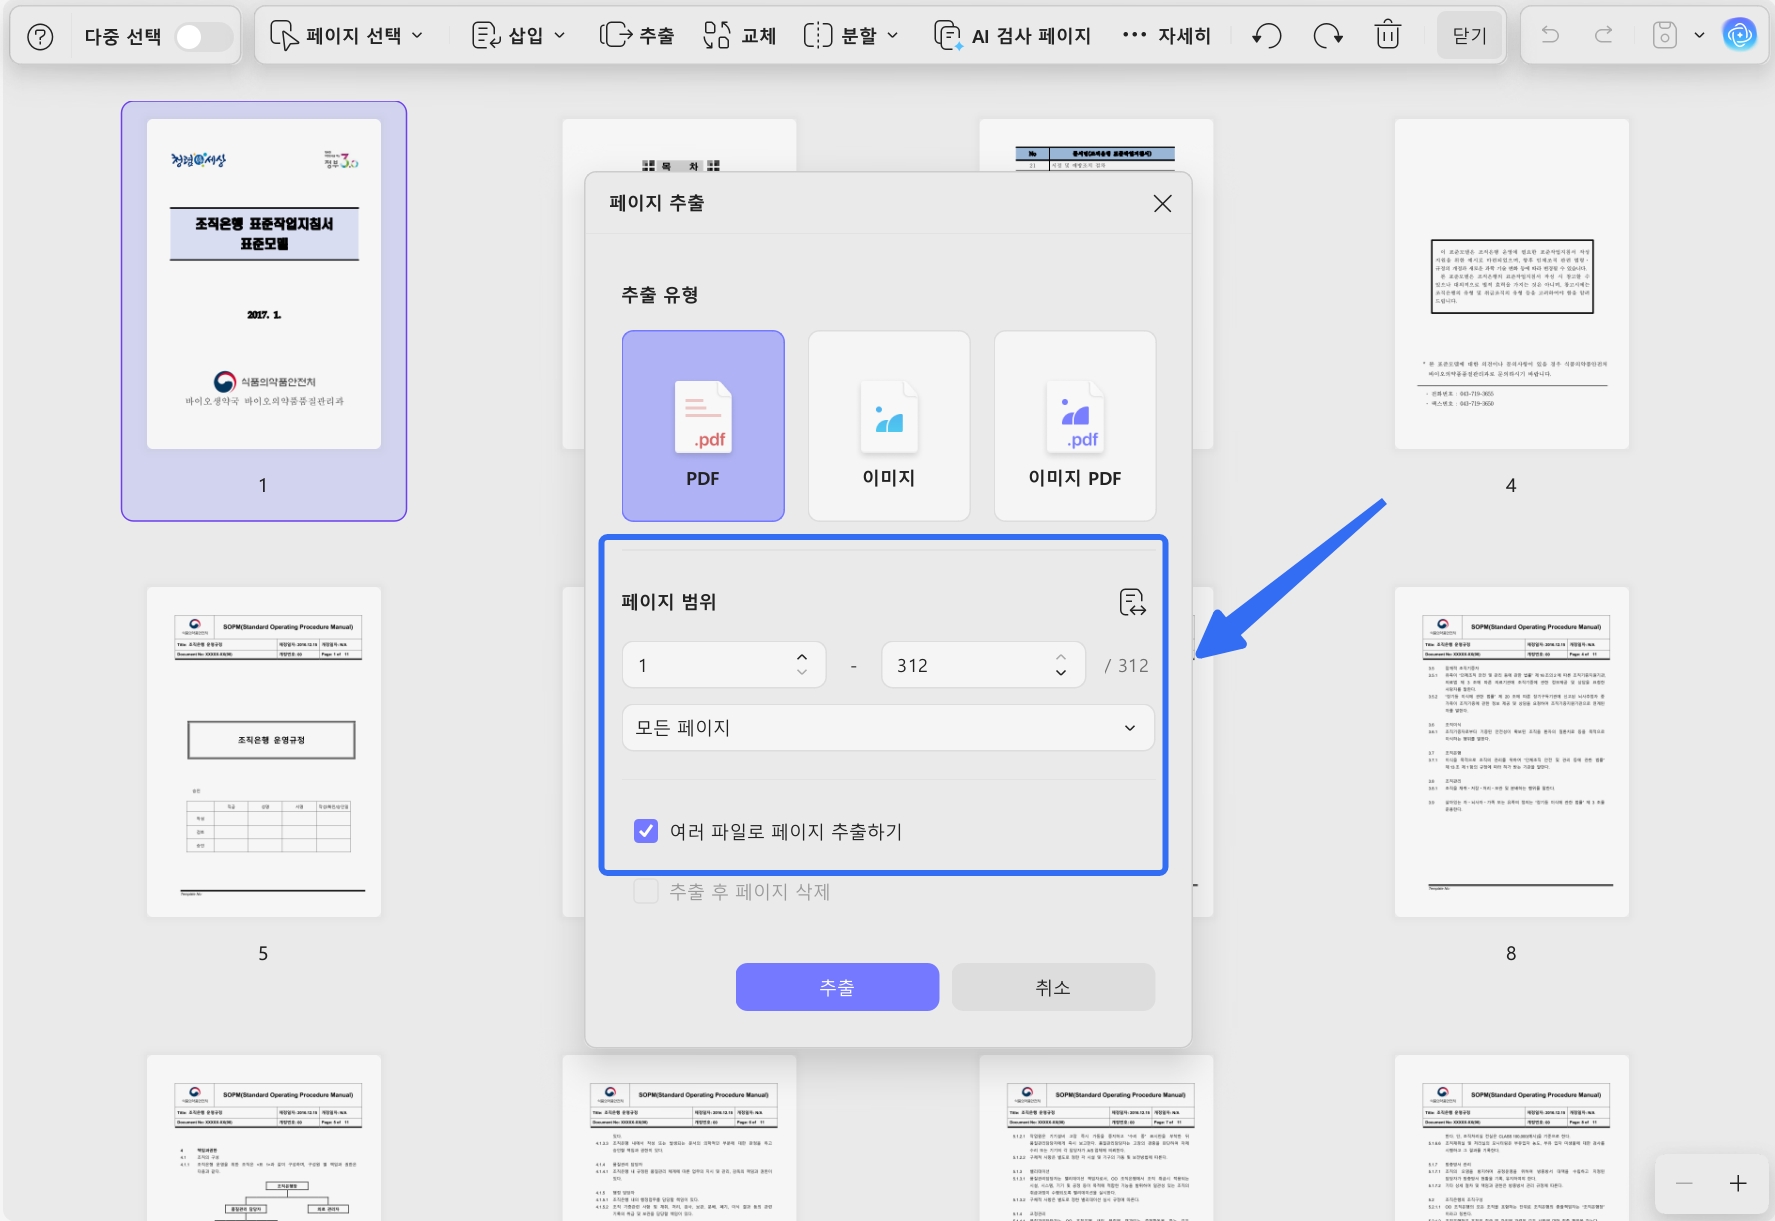
Task: Close the 페이지 추출 dialog
Action: click(x=1162, y=204)
